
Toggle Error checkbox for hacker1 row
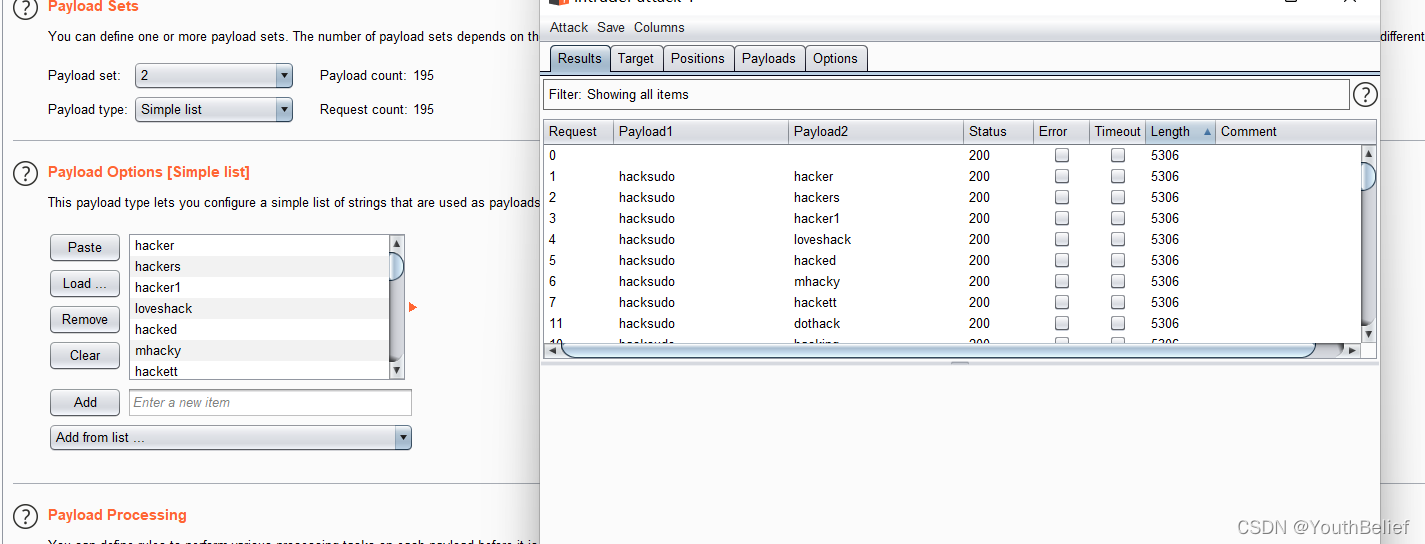click(x=1062, y=218)
